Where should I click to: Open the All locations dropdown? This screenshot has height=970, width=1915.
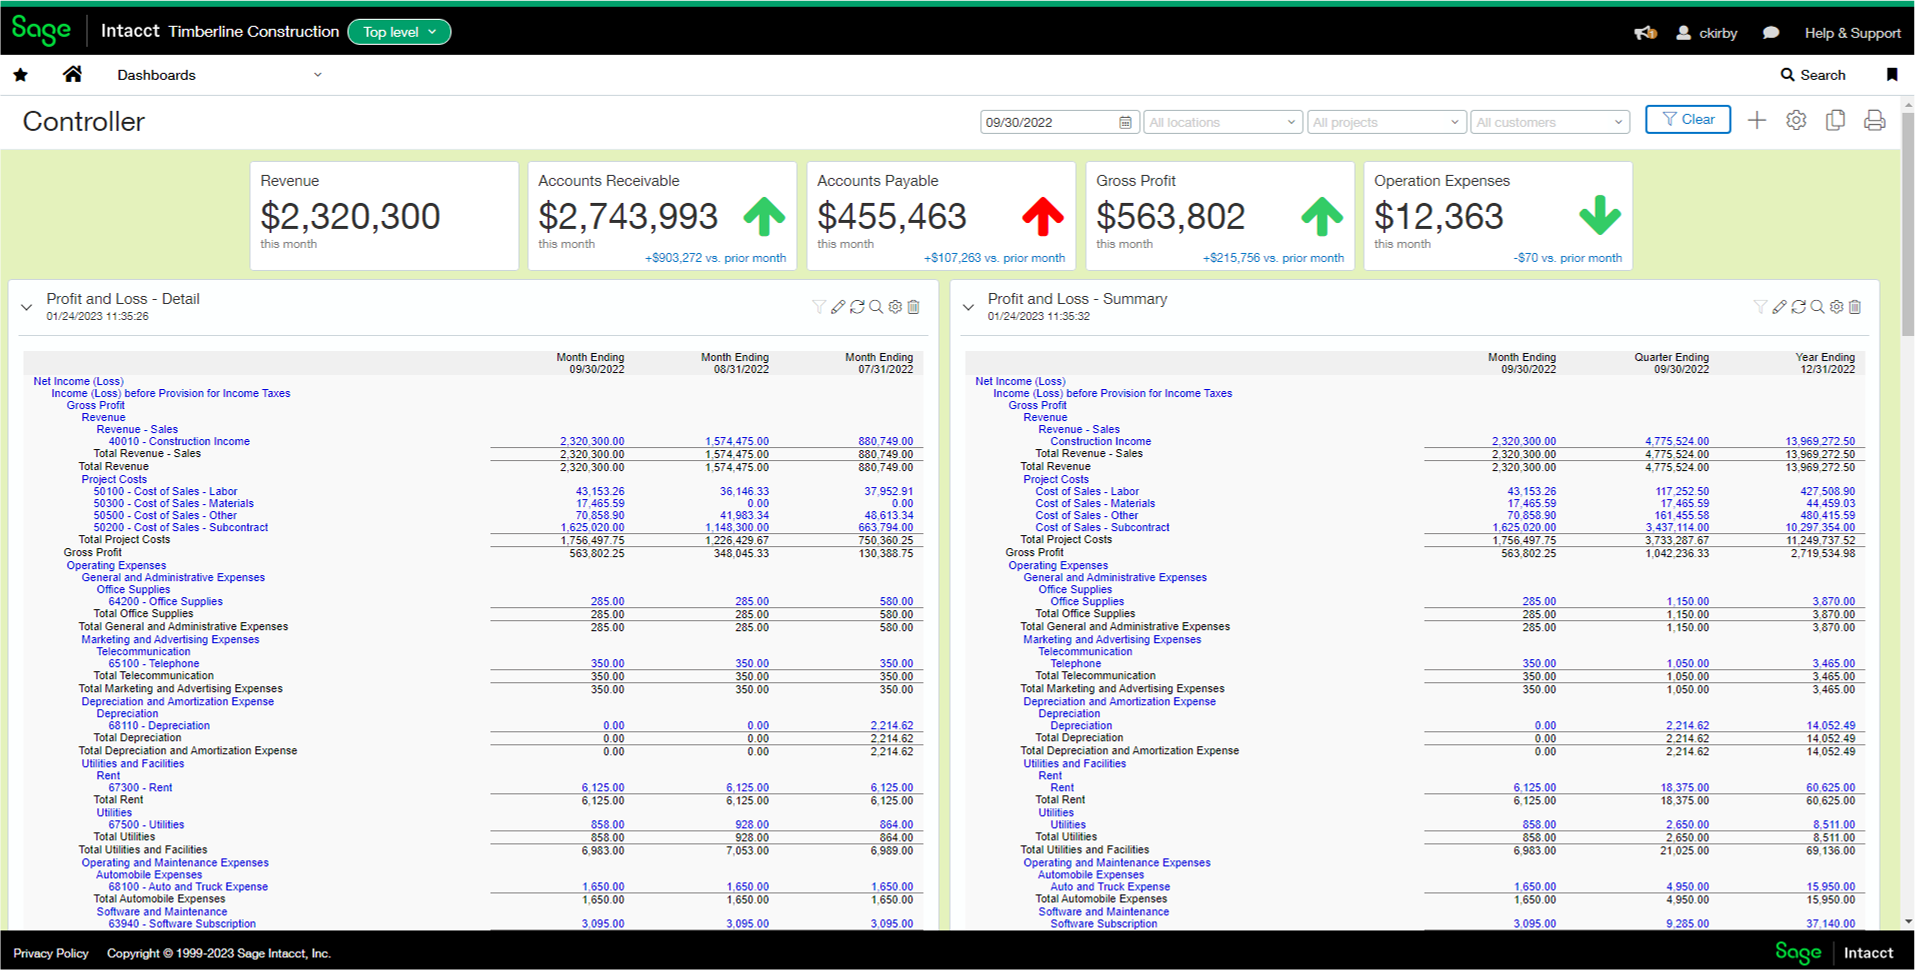(x=1222, y=121)
